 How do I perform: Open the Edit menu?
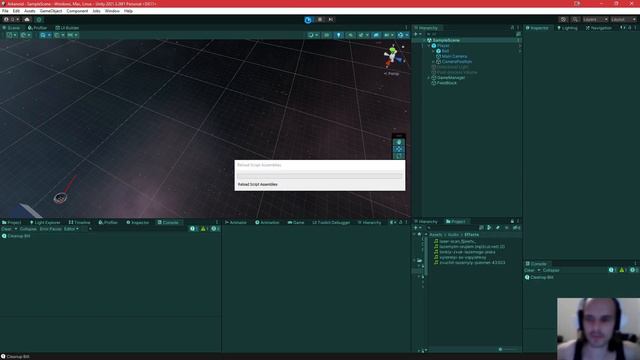pos(16,11)
